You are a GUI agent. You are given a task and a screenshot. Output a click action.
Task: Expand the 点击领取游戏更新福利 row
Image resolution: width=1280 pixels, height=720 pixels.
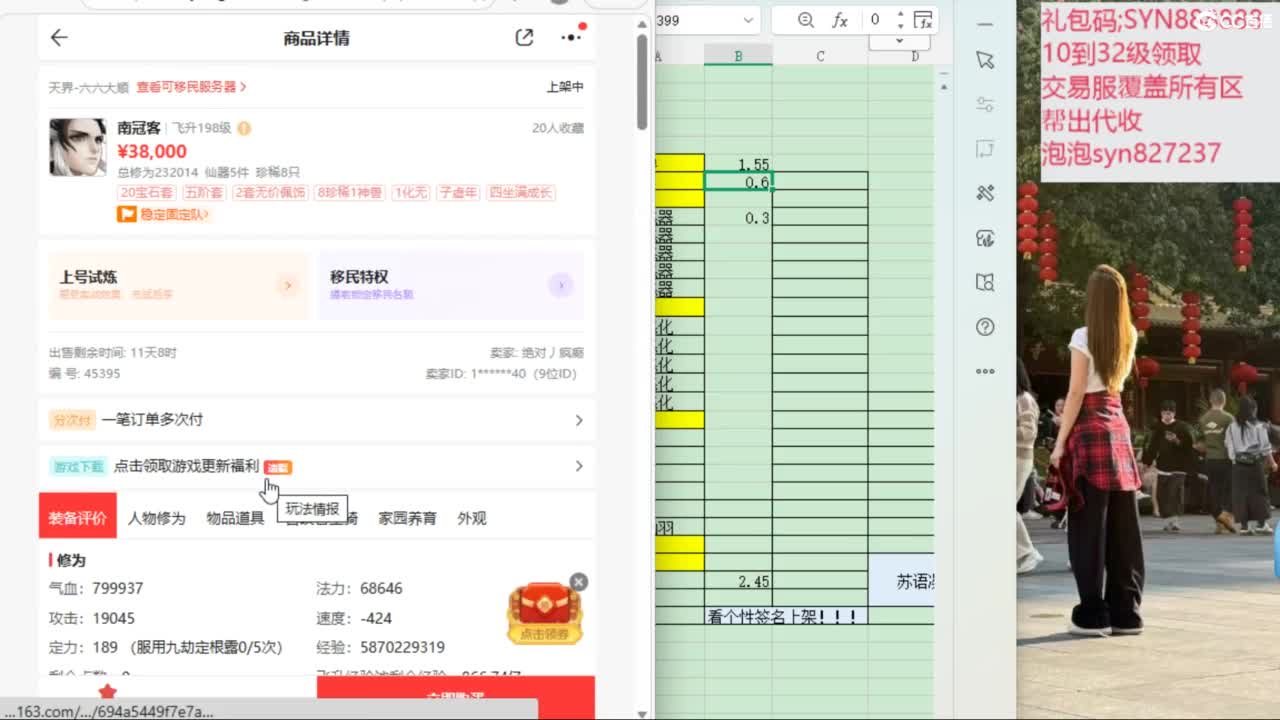point(316,466)
